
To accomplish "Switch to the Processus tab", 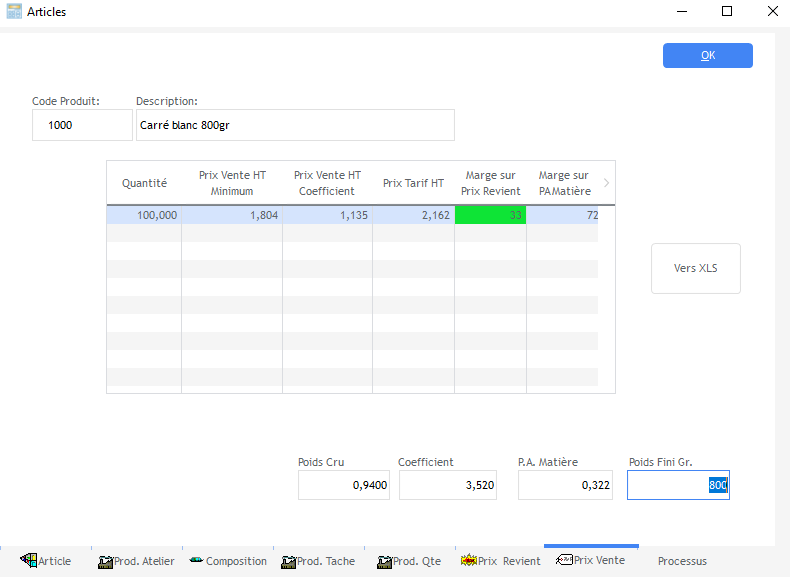I will coord(682,561).
